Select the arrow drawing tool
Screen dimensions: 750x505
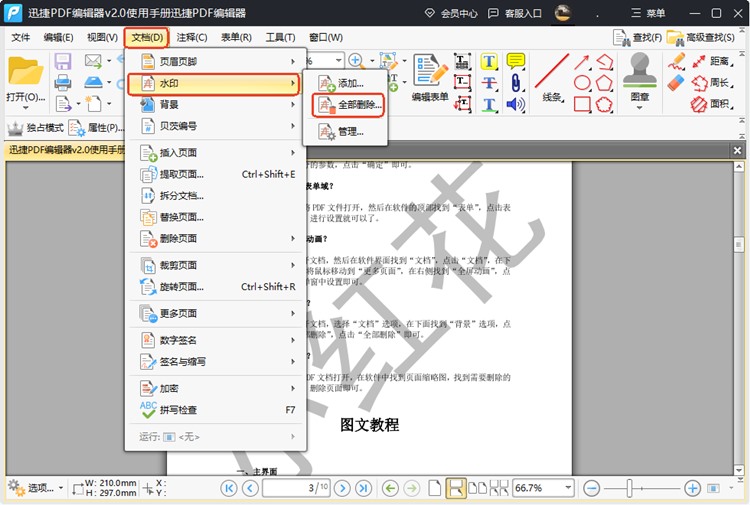tap(582, 62)
